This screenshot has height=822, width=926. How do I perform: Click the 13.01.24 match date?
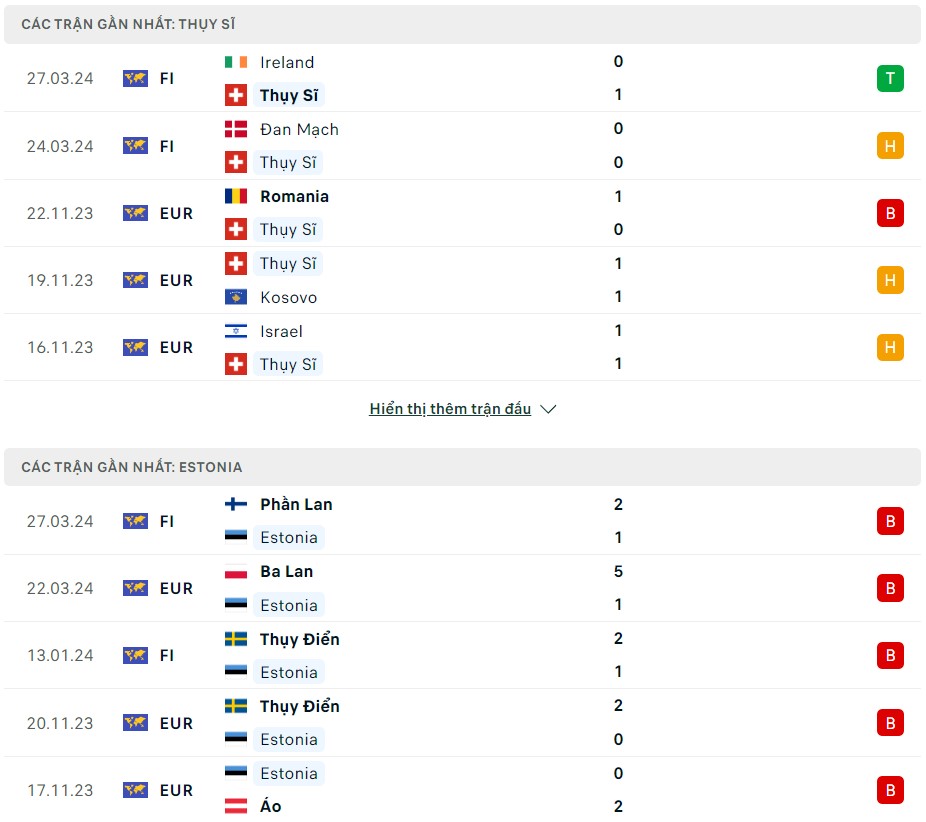point(60,655)
